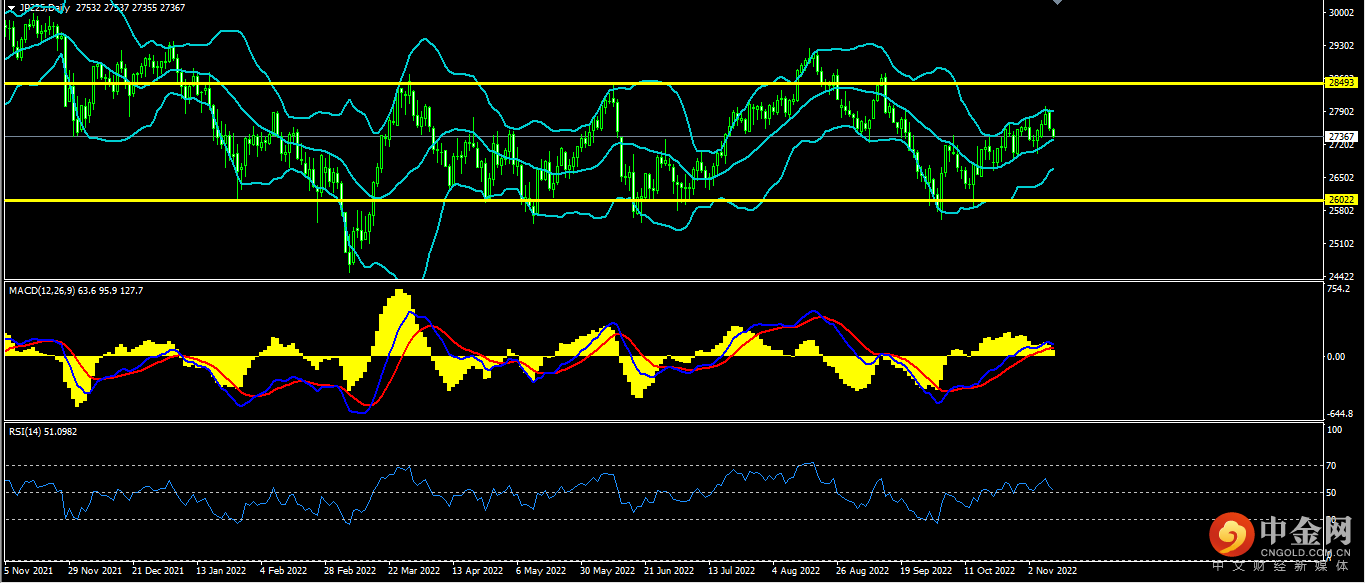Click the 30002 value on price scale
This screenshot has height=584, width=1366.
click(x=1340, y=13)
